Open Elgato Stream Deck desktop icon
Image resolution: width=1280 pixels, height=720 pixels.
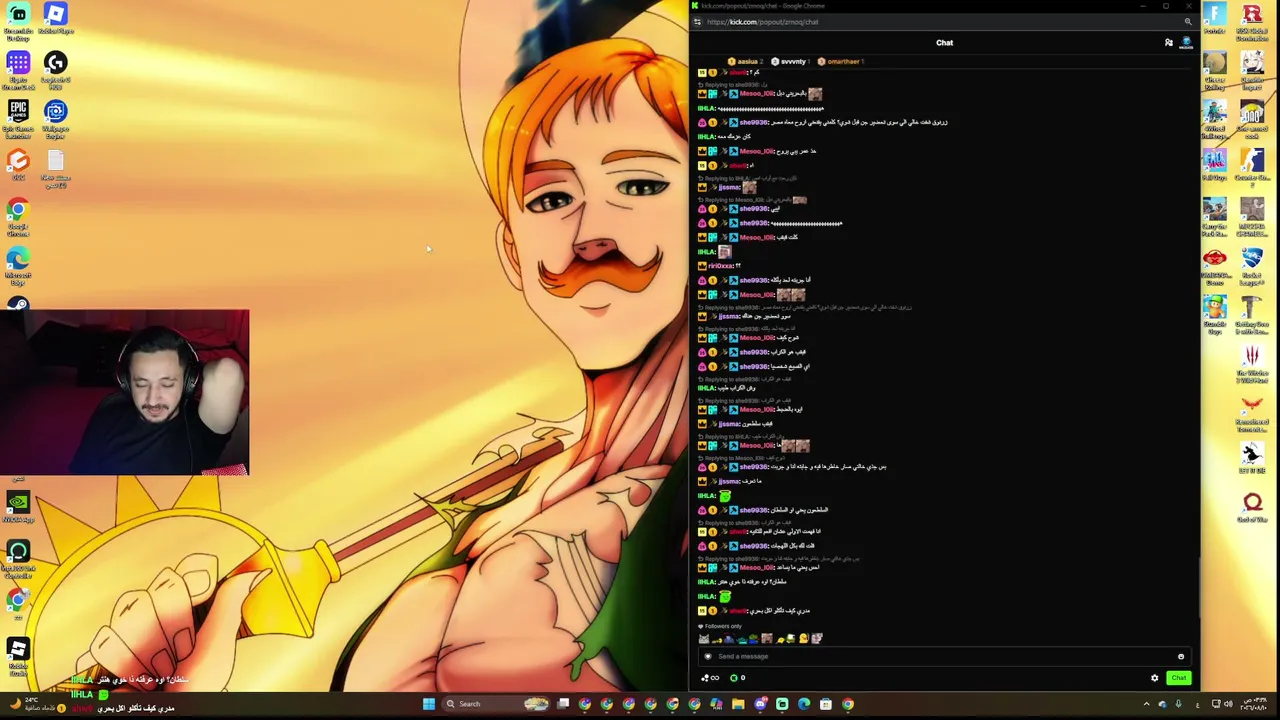click(x=18, y=70)
